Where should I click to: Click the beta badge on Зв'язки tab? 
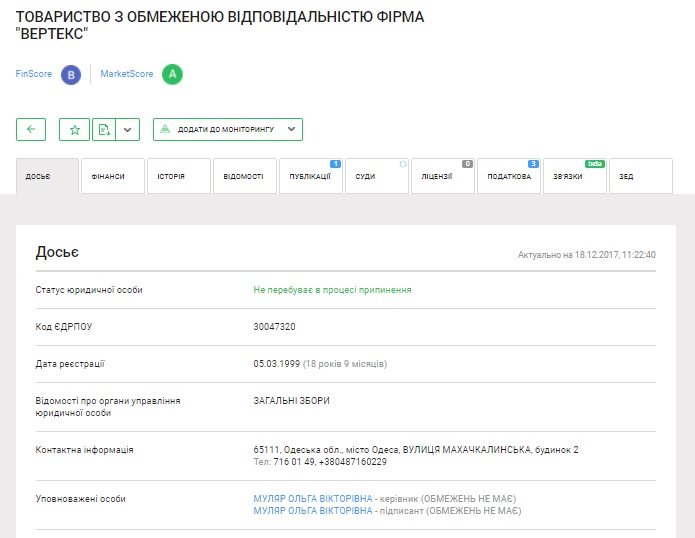click(x=595, y=163)
